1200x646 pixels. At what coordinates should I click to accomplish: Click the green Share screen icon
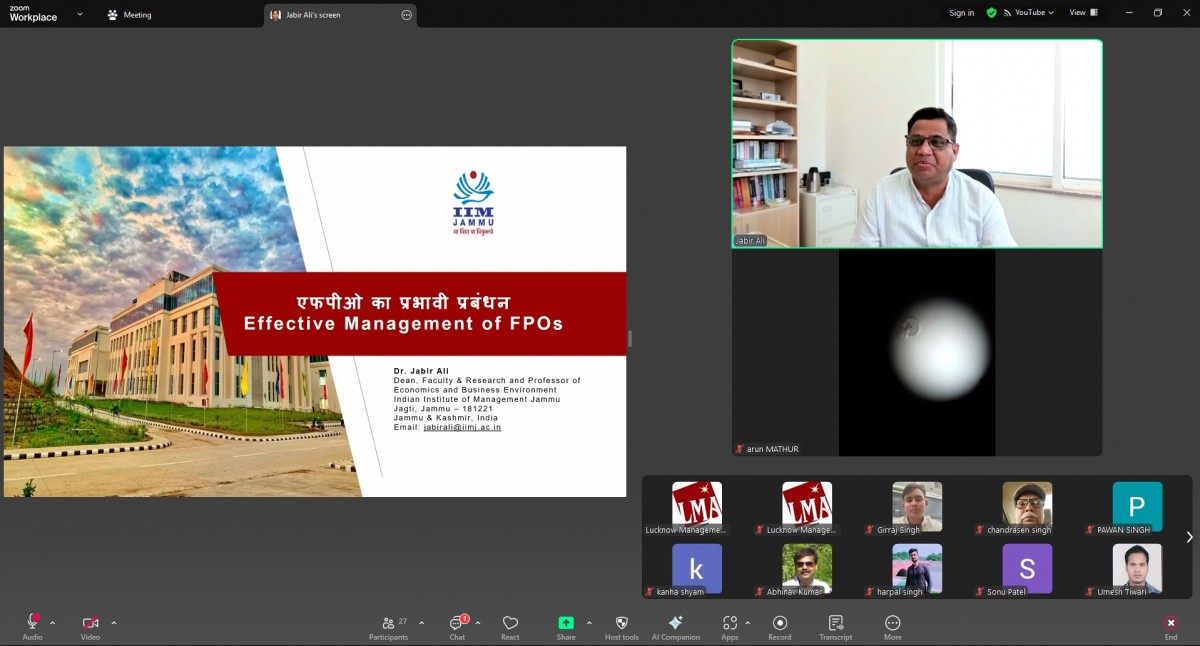(566, 624)
